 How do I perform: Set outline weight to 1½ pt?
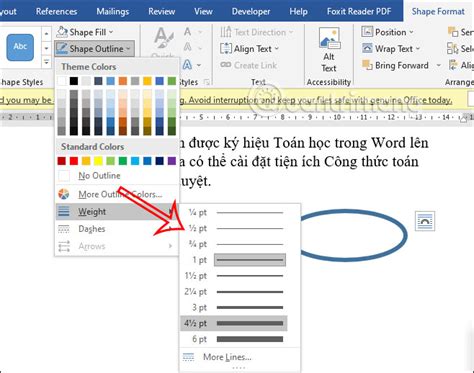pos(234,276)
